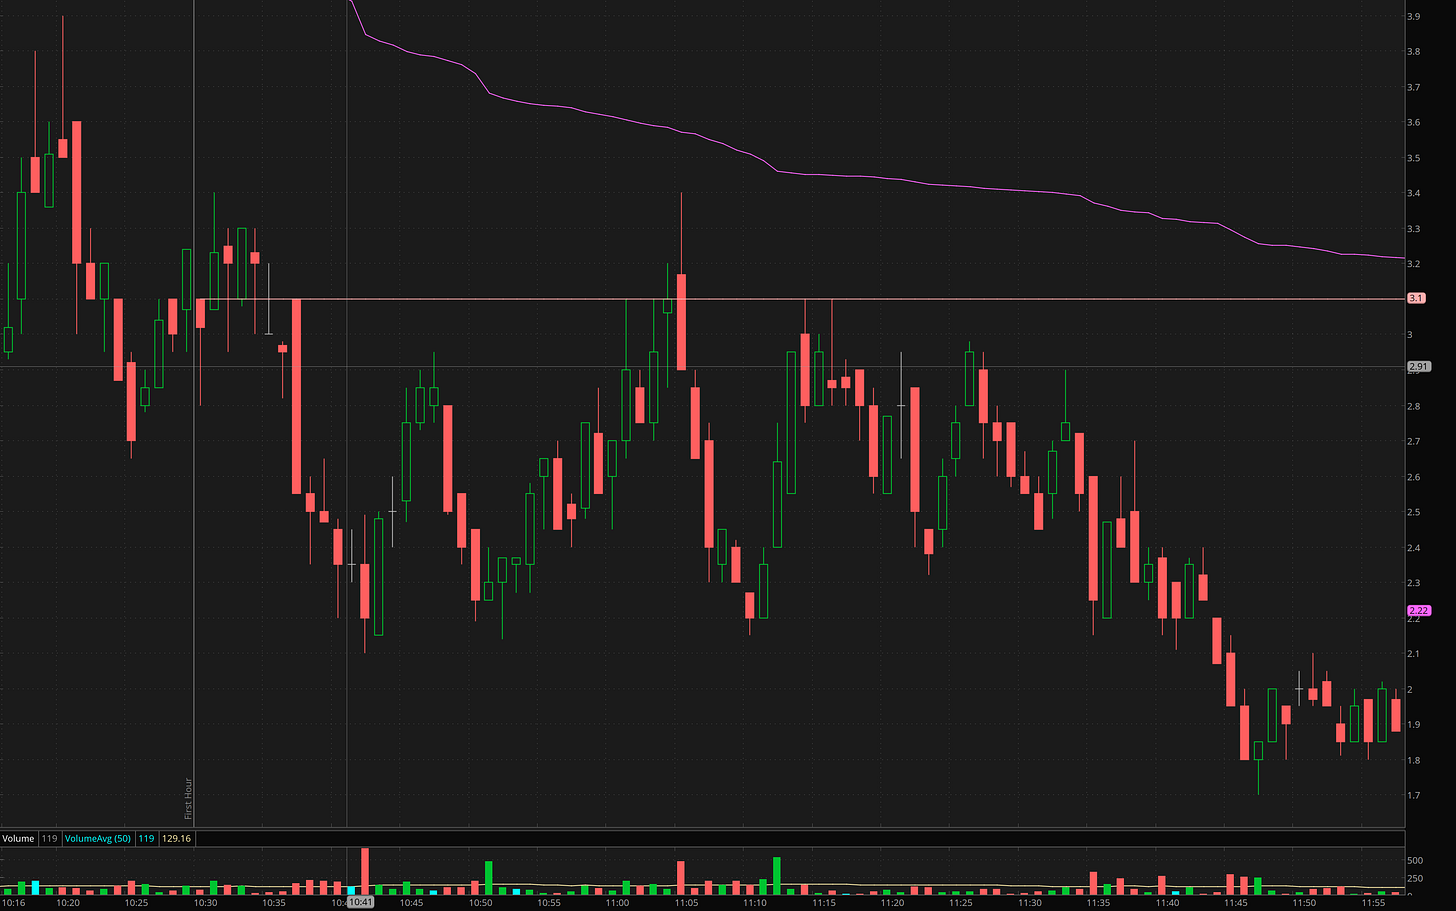The width and height of the screenshot is (1456, 911).
Task: Click 2.7 on the price axis
Action: pyautogui.click(x=1414, y=441)
